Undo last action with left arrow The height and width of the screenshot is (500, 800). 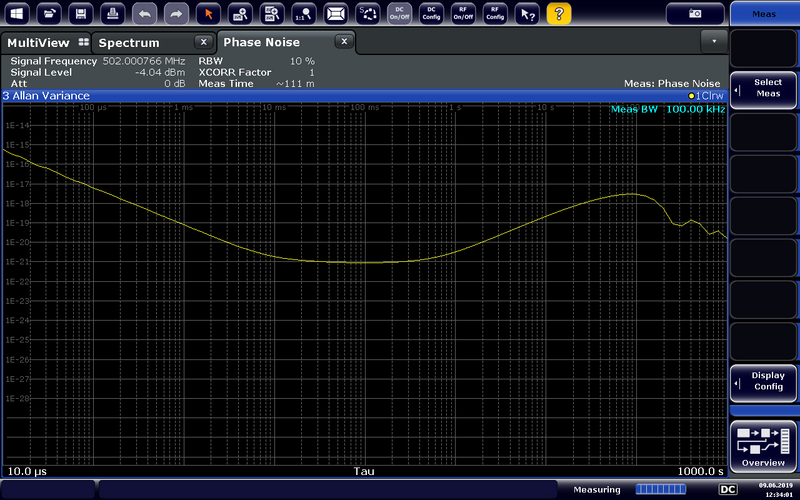click(146, 13)
